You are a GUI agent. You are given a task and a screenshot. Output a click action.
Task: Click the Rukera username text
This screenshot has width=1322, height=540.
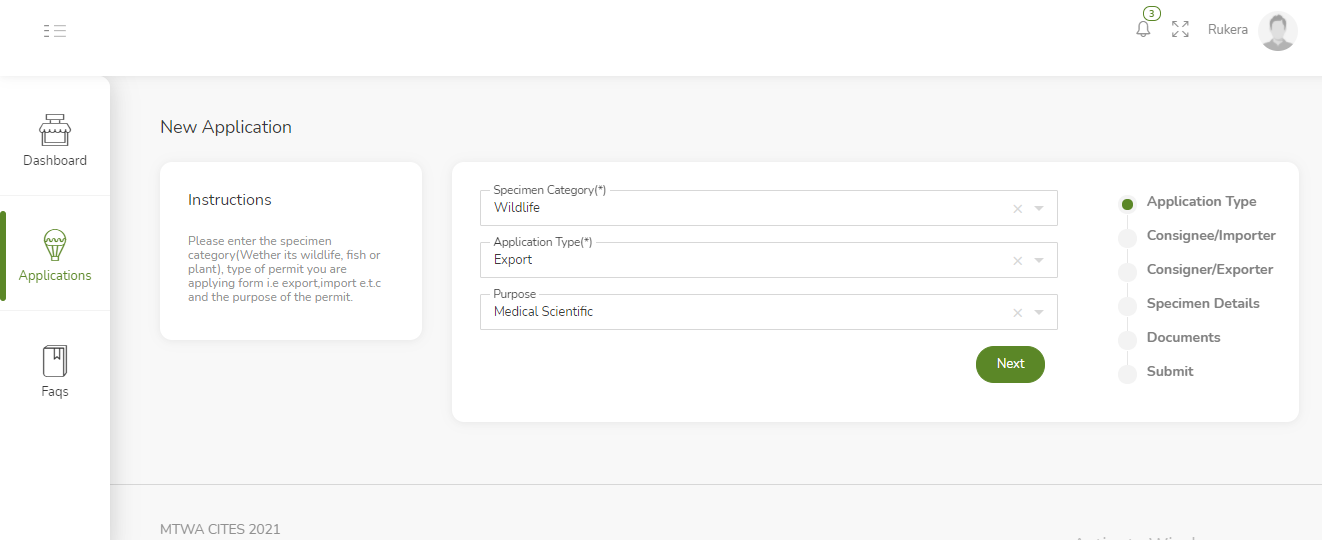pyautogui.click(x=1227, y=30)
